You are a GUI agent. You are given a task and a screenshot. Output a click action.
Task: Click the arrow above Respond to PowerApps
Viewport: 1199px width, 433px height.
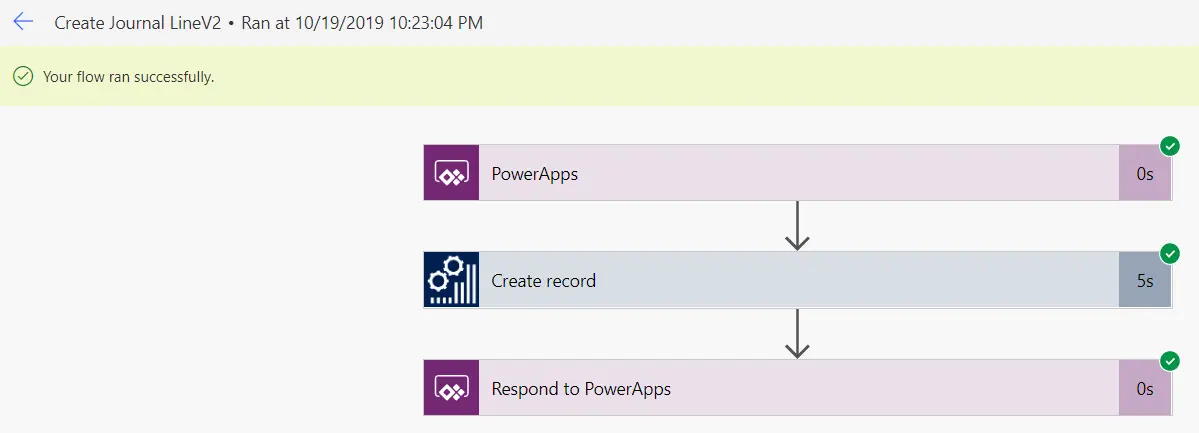tap(798, 334)
